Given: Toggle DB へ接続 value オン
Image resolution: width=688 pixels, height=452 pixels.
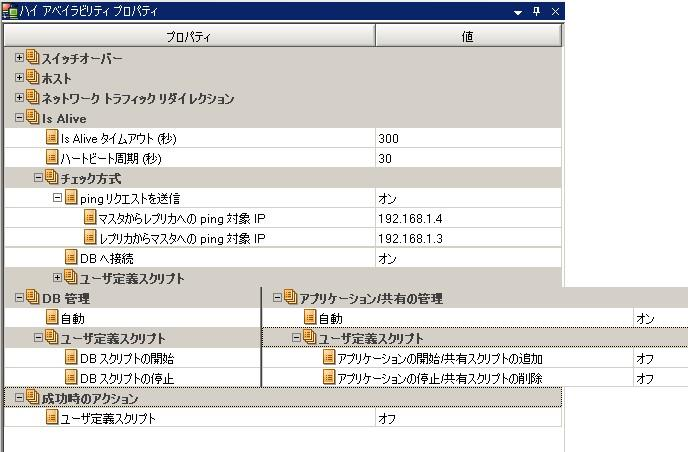Looking at the screenshot, I should (468, 258).
